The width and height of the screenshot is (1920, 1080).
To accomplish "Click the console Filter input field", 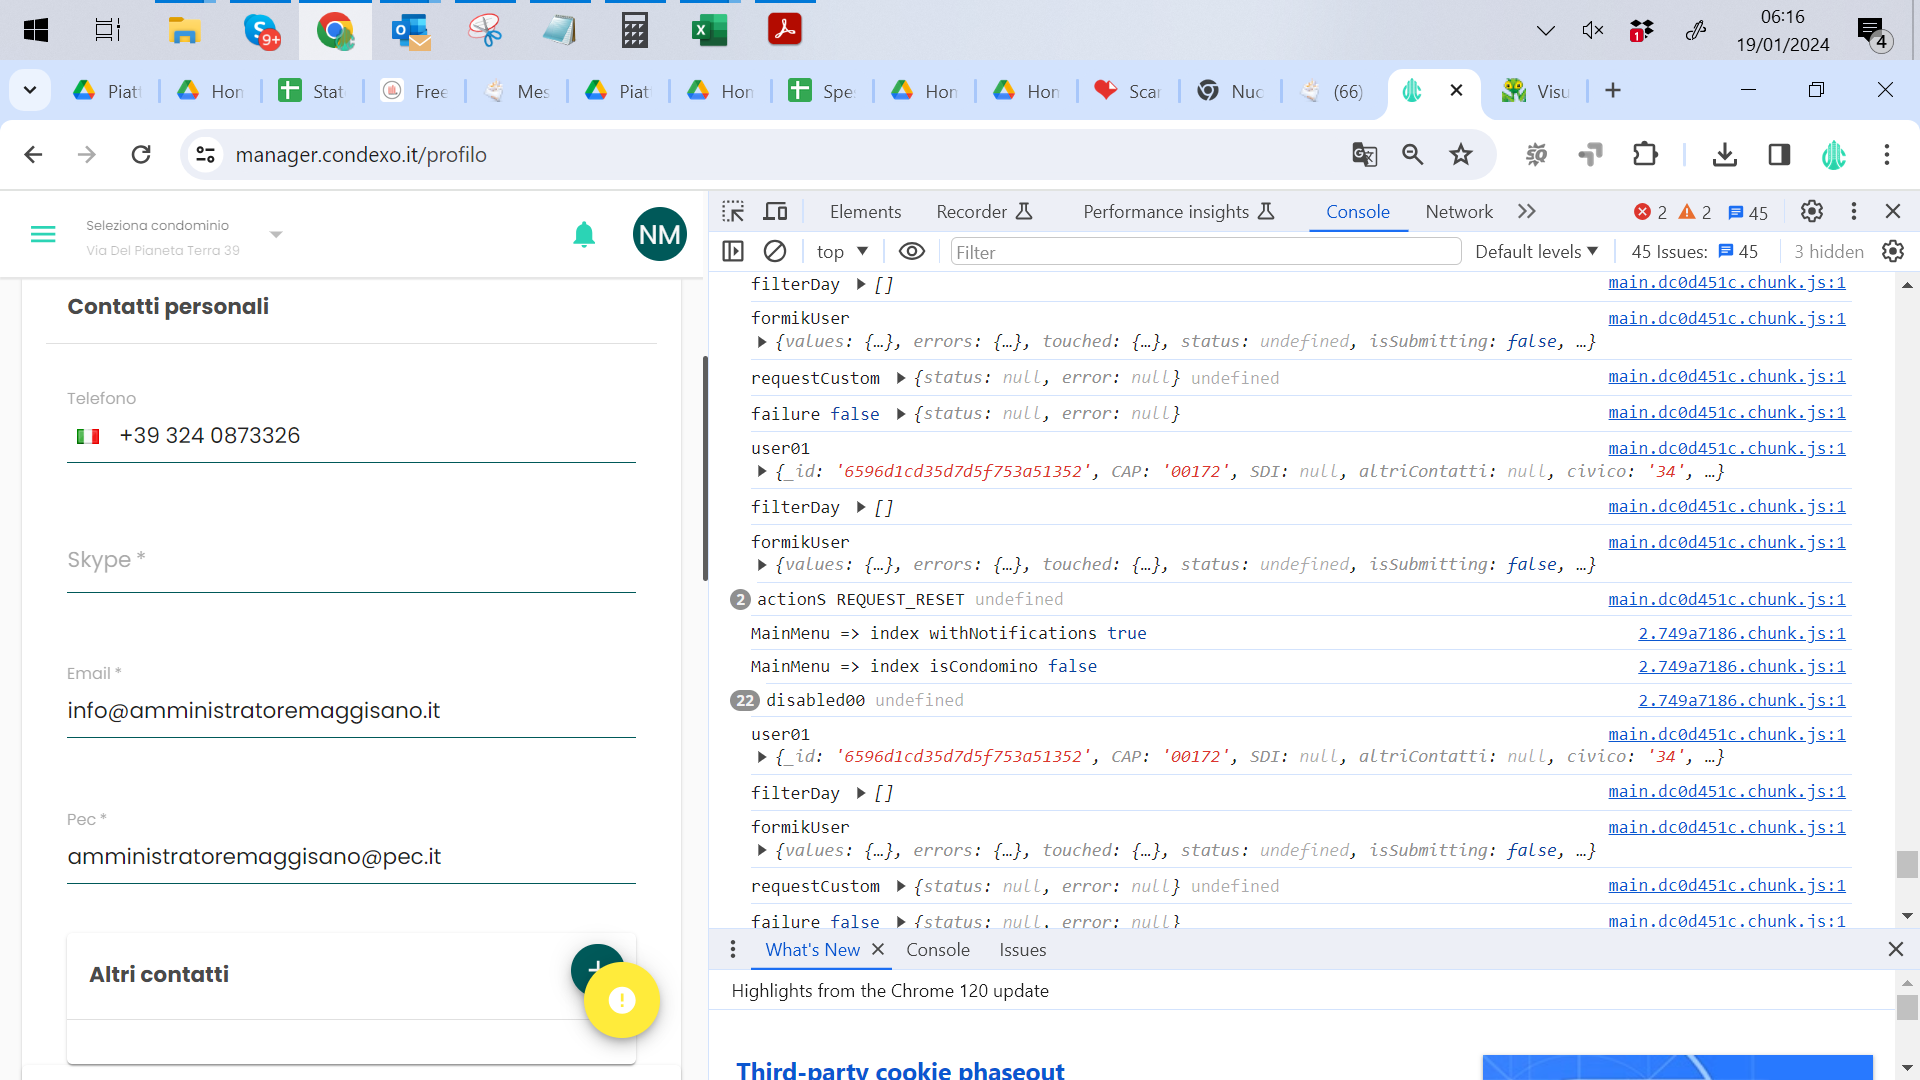I will pos(1204,252).
